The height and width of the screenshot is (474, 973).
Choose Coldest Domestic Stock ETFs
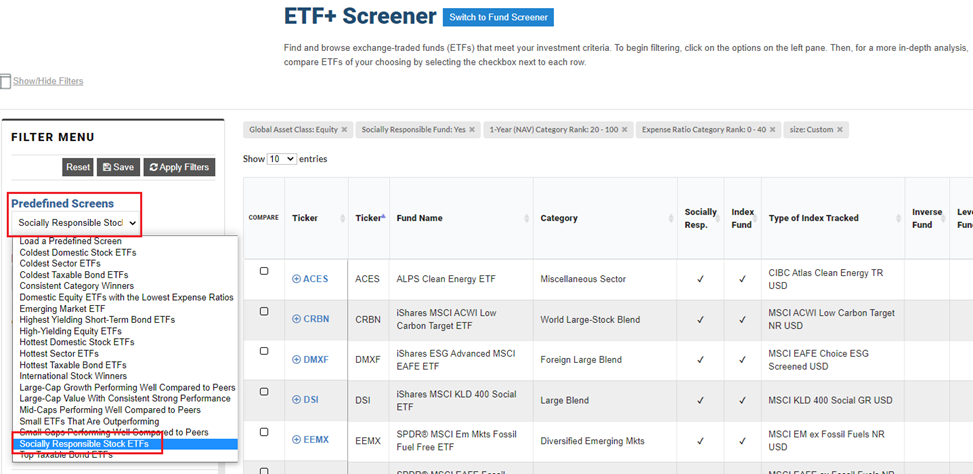pyautogui.click(x=125, y=253)
